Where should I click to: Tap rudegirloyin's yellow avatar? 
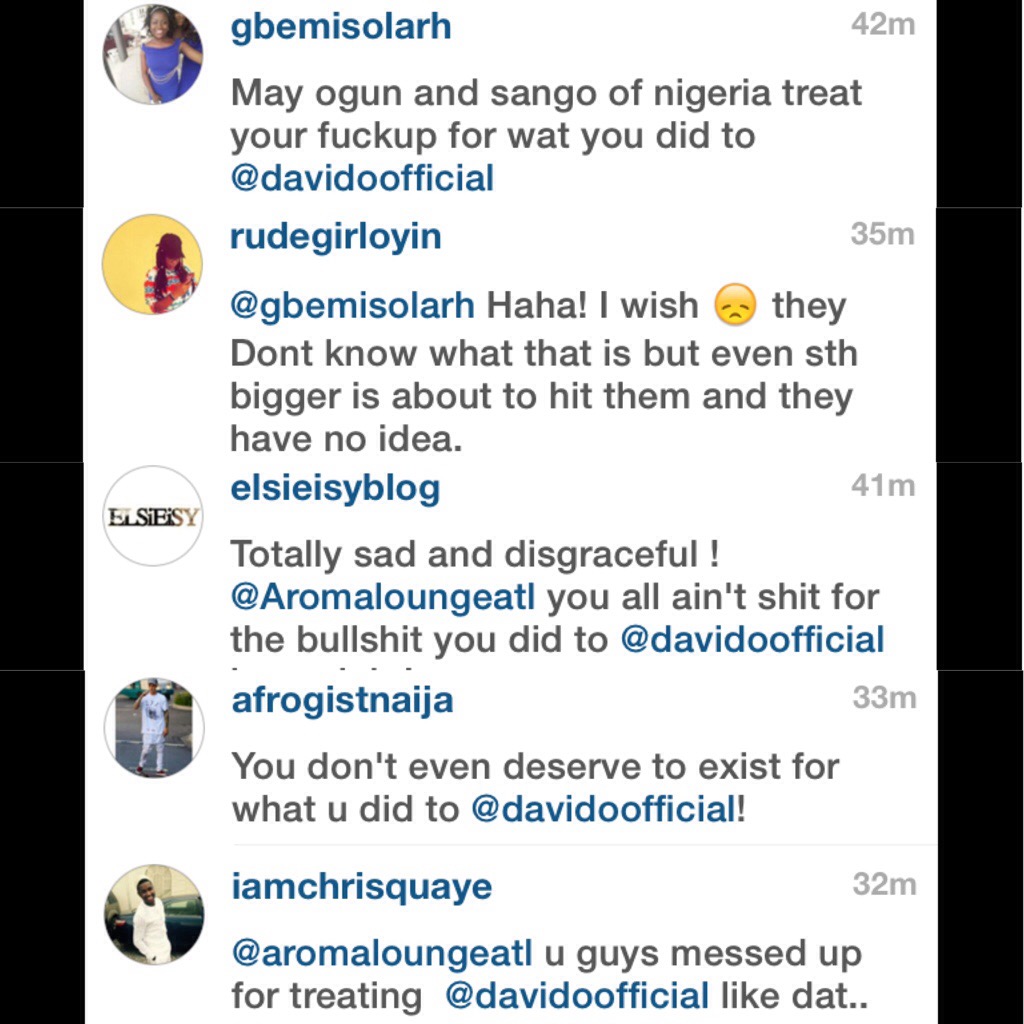(153, 264)
